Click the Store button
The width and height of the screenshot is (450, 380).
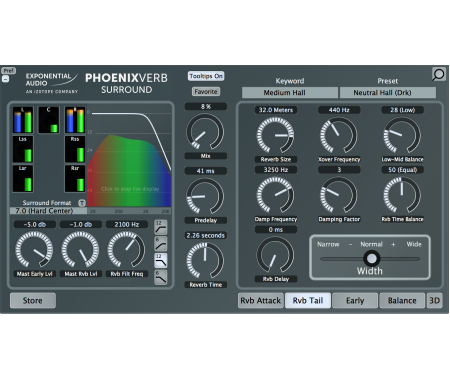33,301
